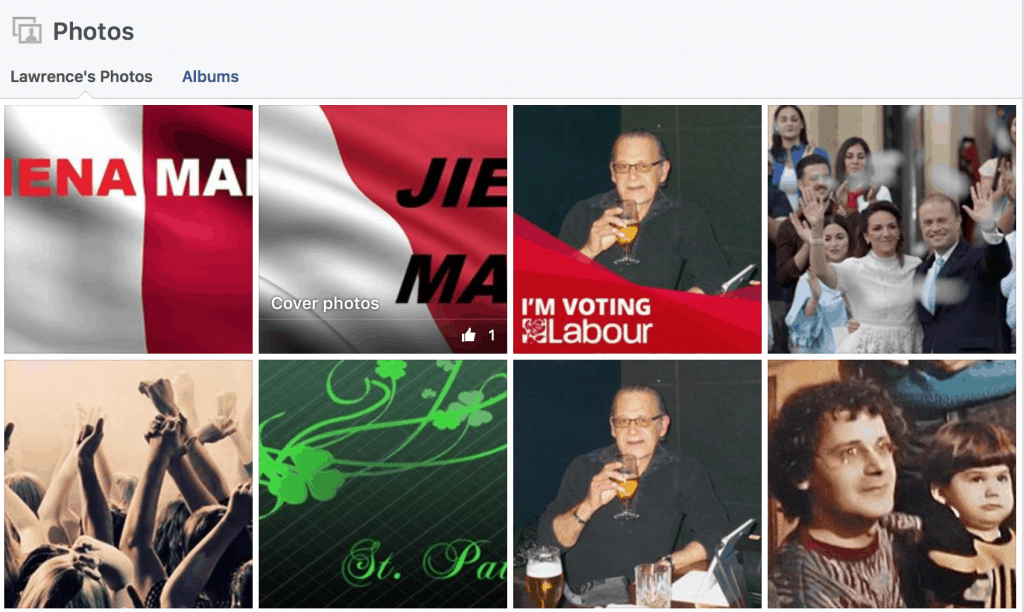Click the Labour rose logo in photo

[534, 330]
